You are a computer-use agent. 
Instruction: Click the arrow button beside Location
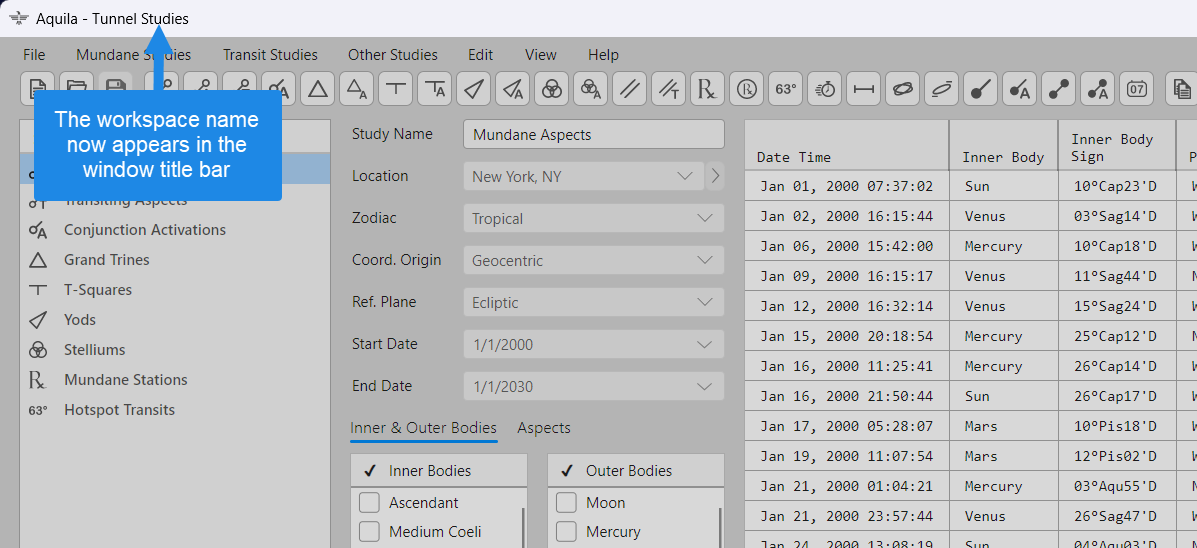click(715, 177)
